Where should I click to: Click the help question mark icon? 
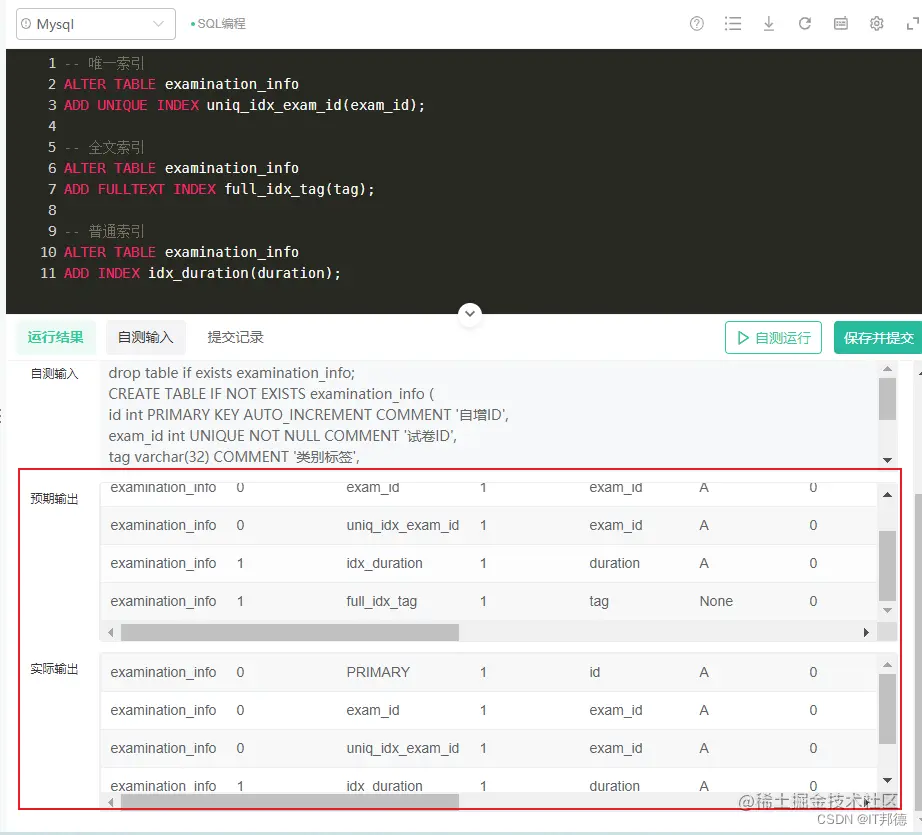coord(697,24)
